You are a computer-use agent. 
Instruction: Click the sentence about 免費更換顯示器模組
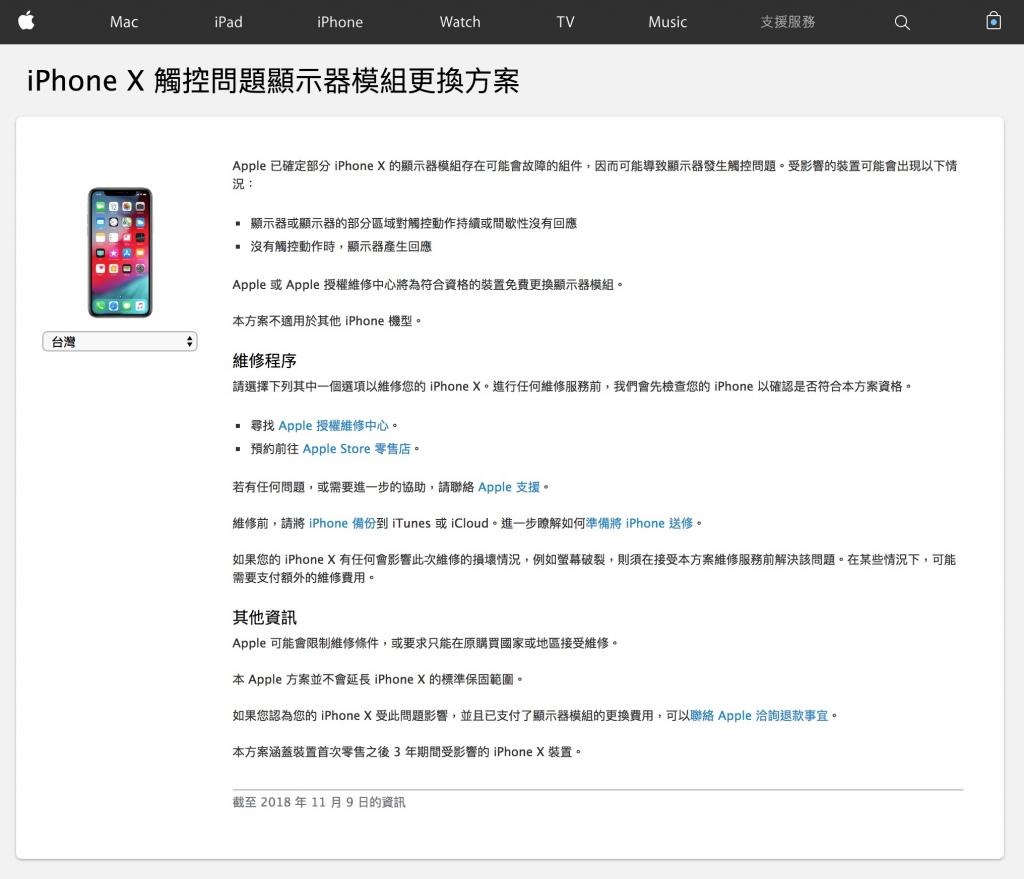click(428, 285)
